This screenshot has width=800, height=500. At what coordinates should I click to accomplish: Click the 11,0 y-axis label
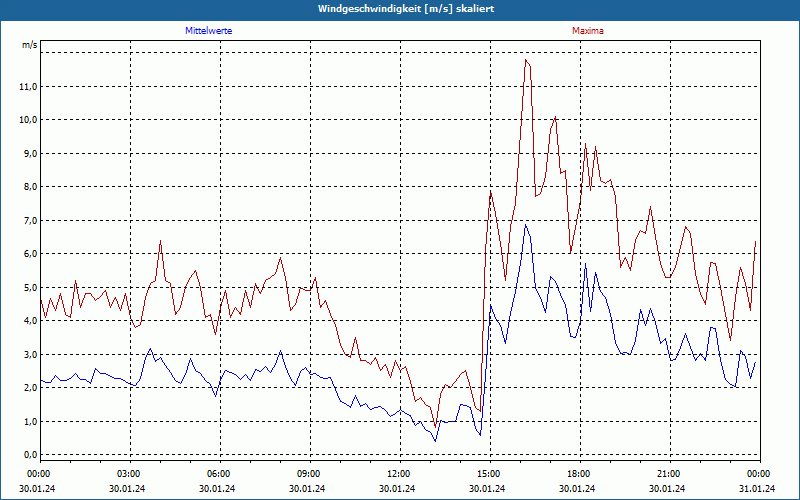28,87
